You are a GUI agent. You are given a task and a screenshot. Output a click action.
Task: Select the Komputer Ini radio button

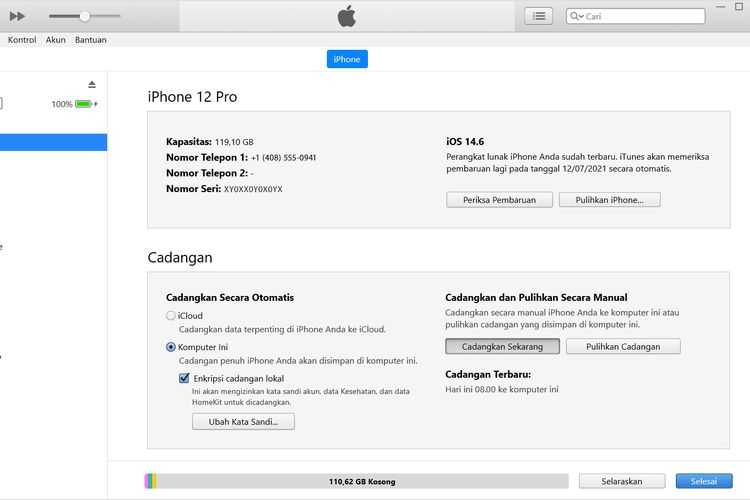[x=171, y=347]
